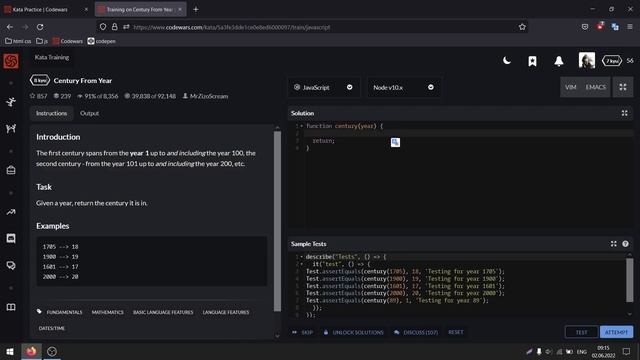Image resolution: width=640 pixels, height=360 pixels.
Task: Click the red extension icon in toolbar
Action: pos(600,27)
